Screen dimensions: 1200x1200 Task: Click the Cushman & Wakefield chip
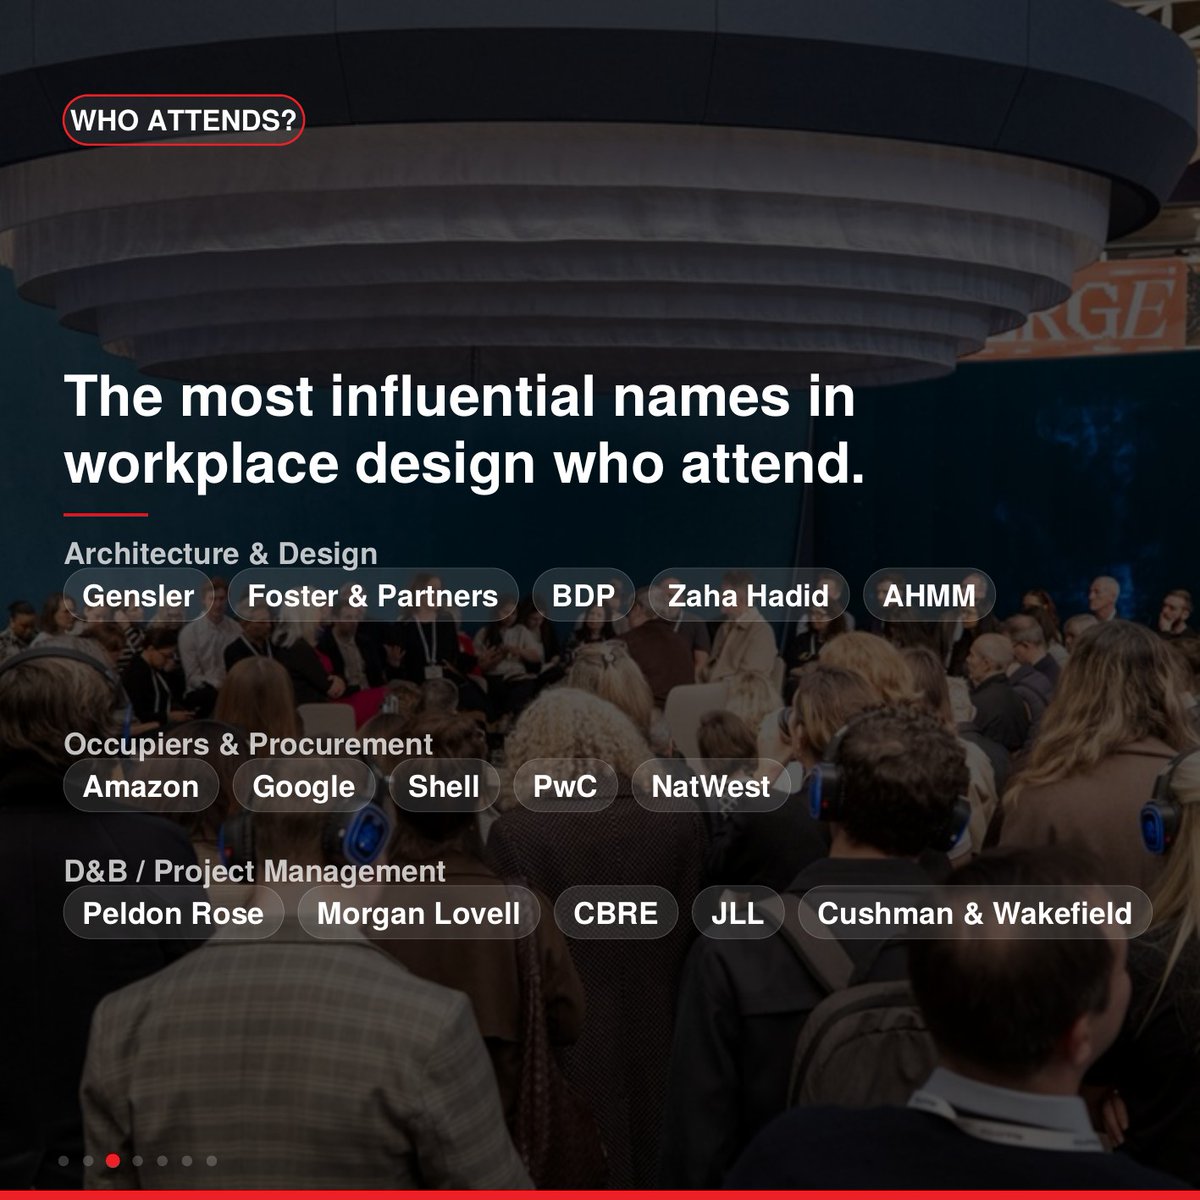click(x=975, y=913)
